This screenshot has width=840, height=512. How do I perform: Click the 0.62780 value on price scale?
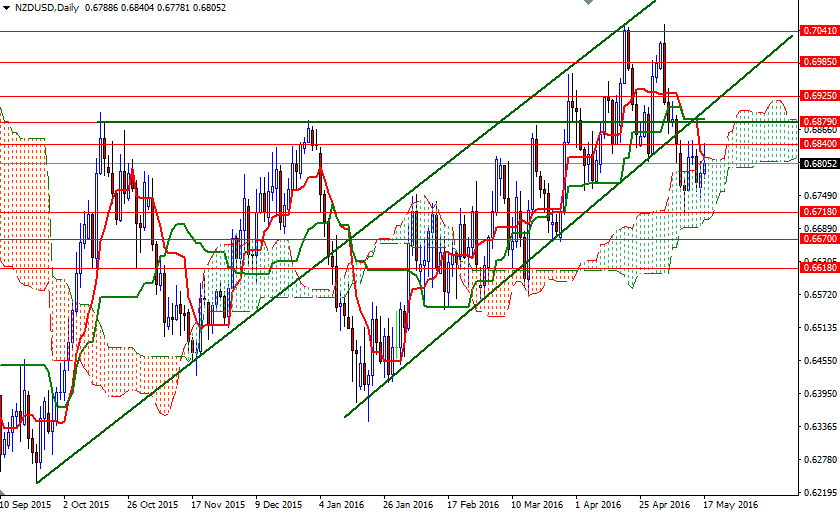819,459
